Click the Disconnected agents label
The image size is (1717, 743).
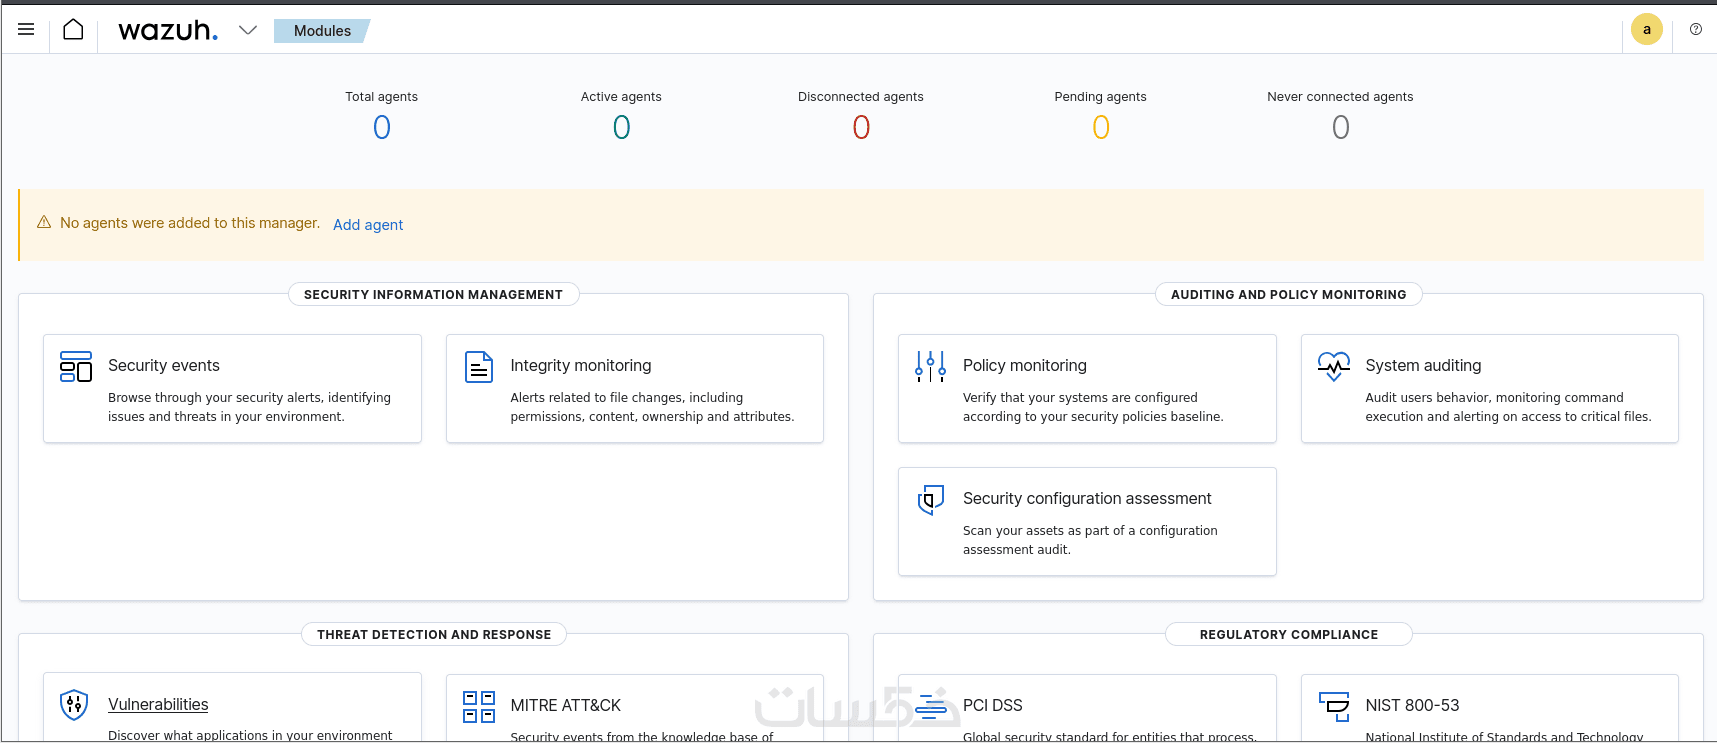(x=861, y=97)
